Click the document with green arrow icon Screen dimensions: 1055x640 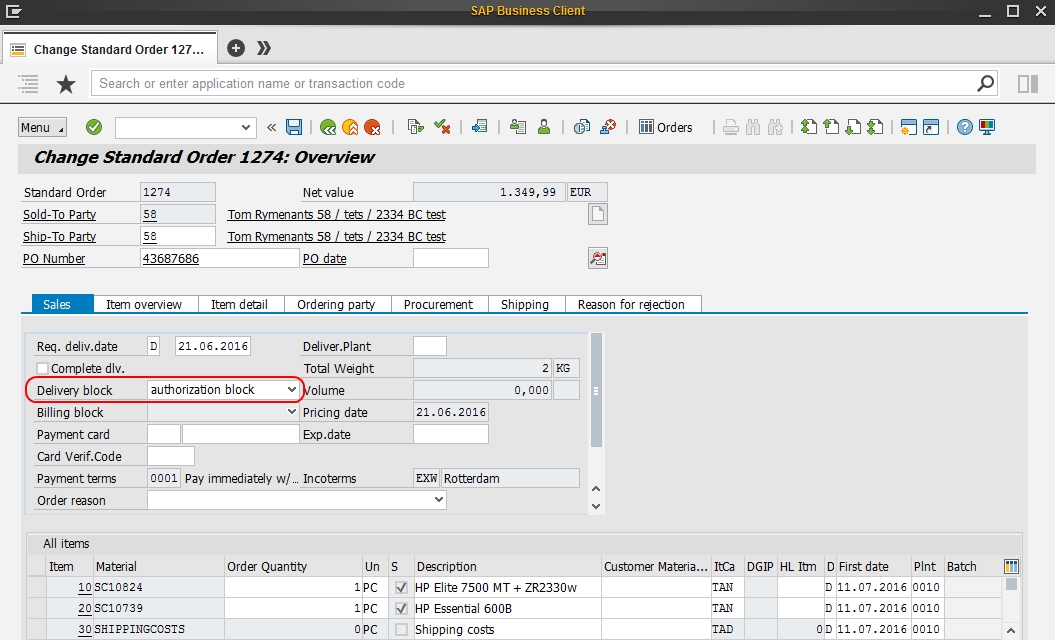pos(416,127)
